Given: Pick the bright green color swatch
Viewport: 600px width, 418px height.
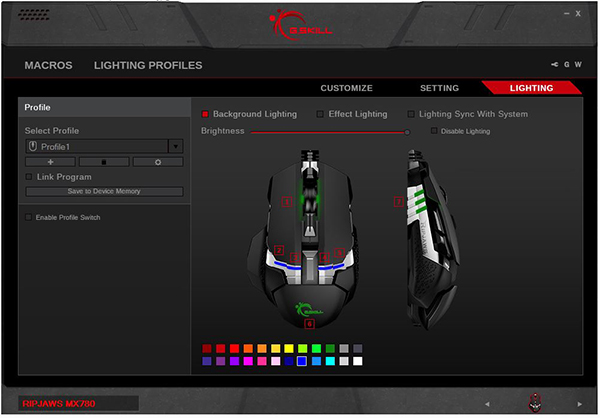Looking at the screenshot, I should coord(316,348).
